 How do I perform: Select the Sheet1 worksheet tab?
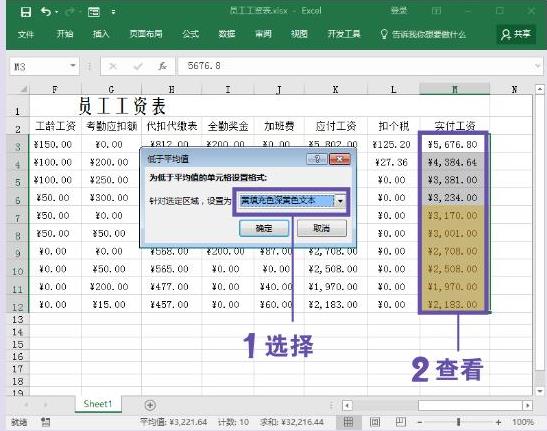98,404
